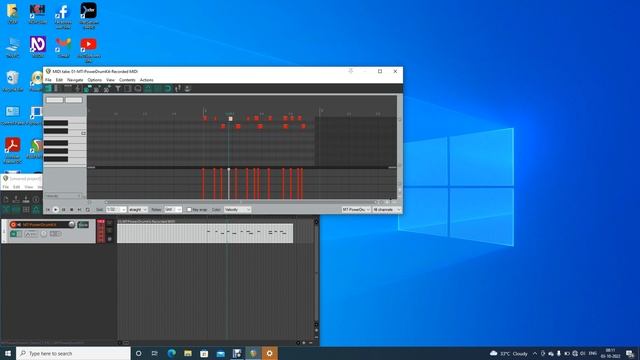
Task: Click new project icon in REAPER main toolbar
Action: pyautogui.click(x=6, y=199)
